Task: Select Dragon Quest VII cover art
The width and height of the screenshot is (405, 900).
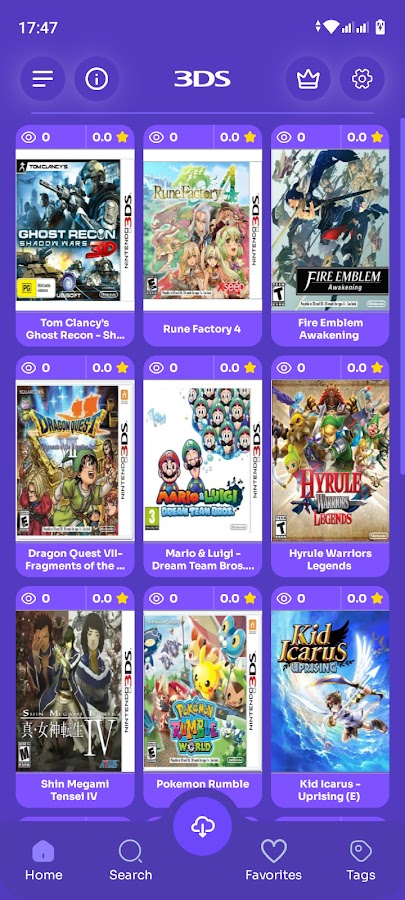Action: (75, 460)
